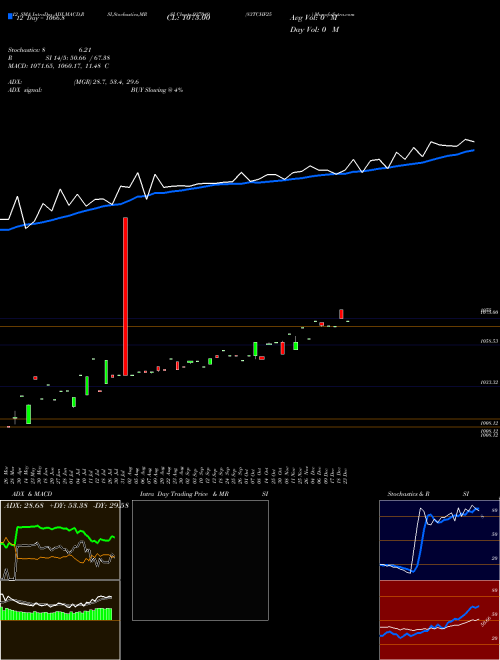Select the MACD: 1071.65, 1060.17, 11.48 line
500x660 pixels.
(59, 66)
